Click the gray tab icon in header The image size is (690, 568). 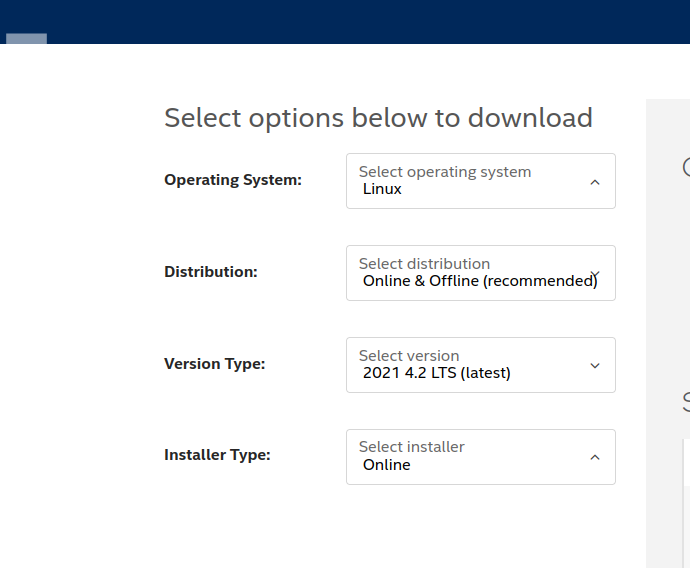(x=27, y=39)
